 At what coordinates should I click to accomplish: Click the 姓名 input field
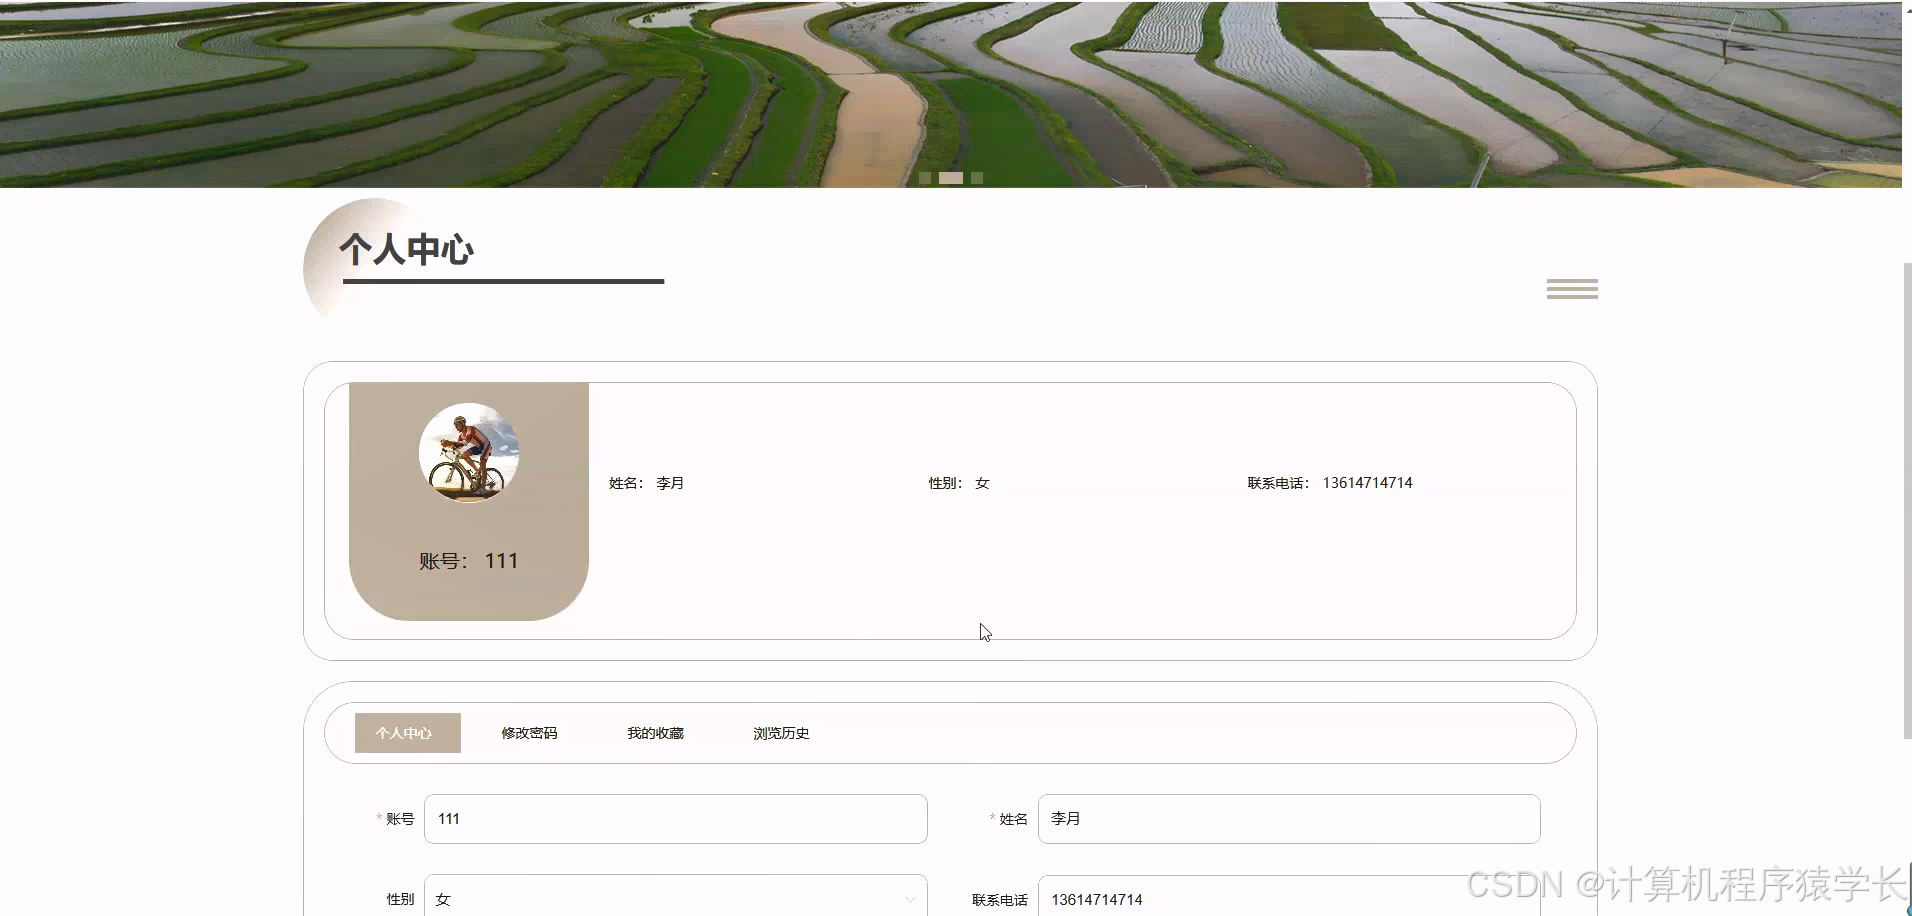(1289, 819)
